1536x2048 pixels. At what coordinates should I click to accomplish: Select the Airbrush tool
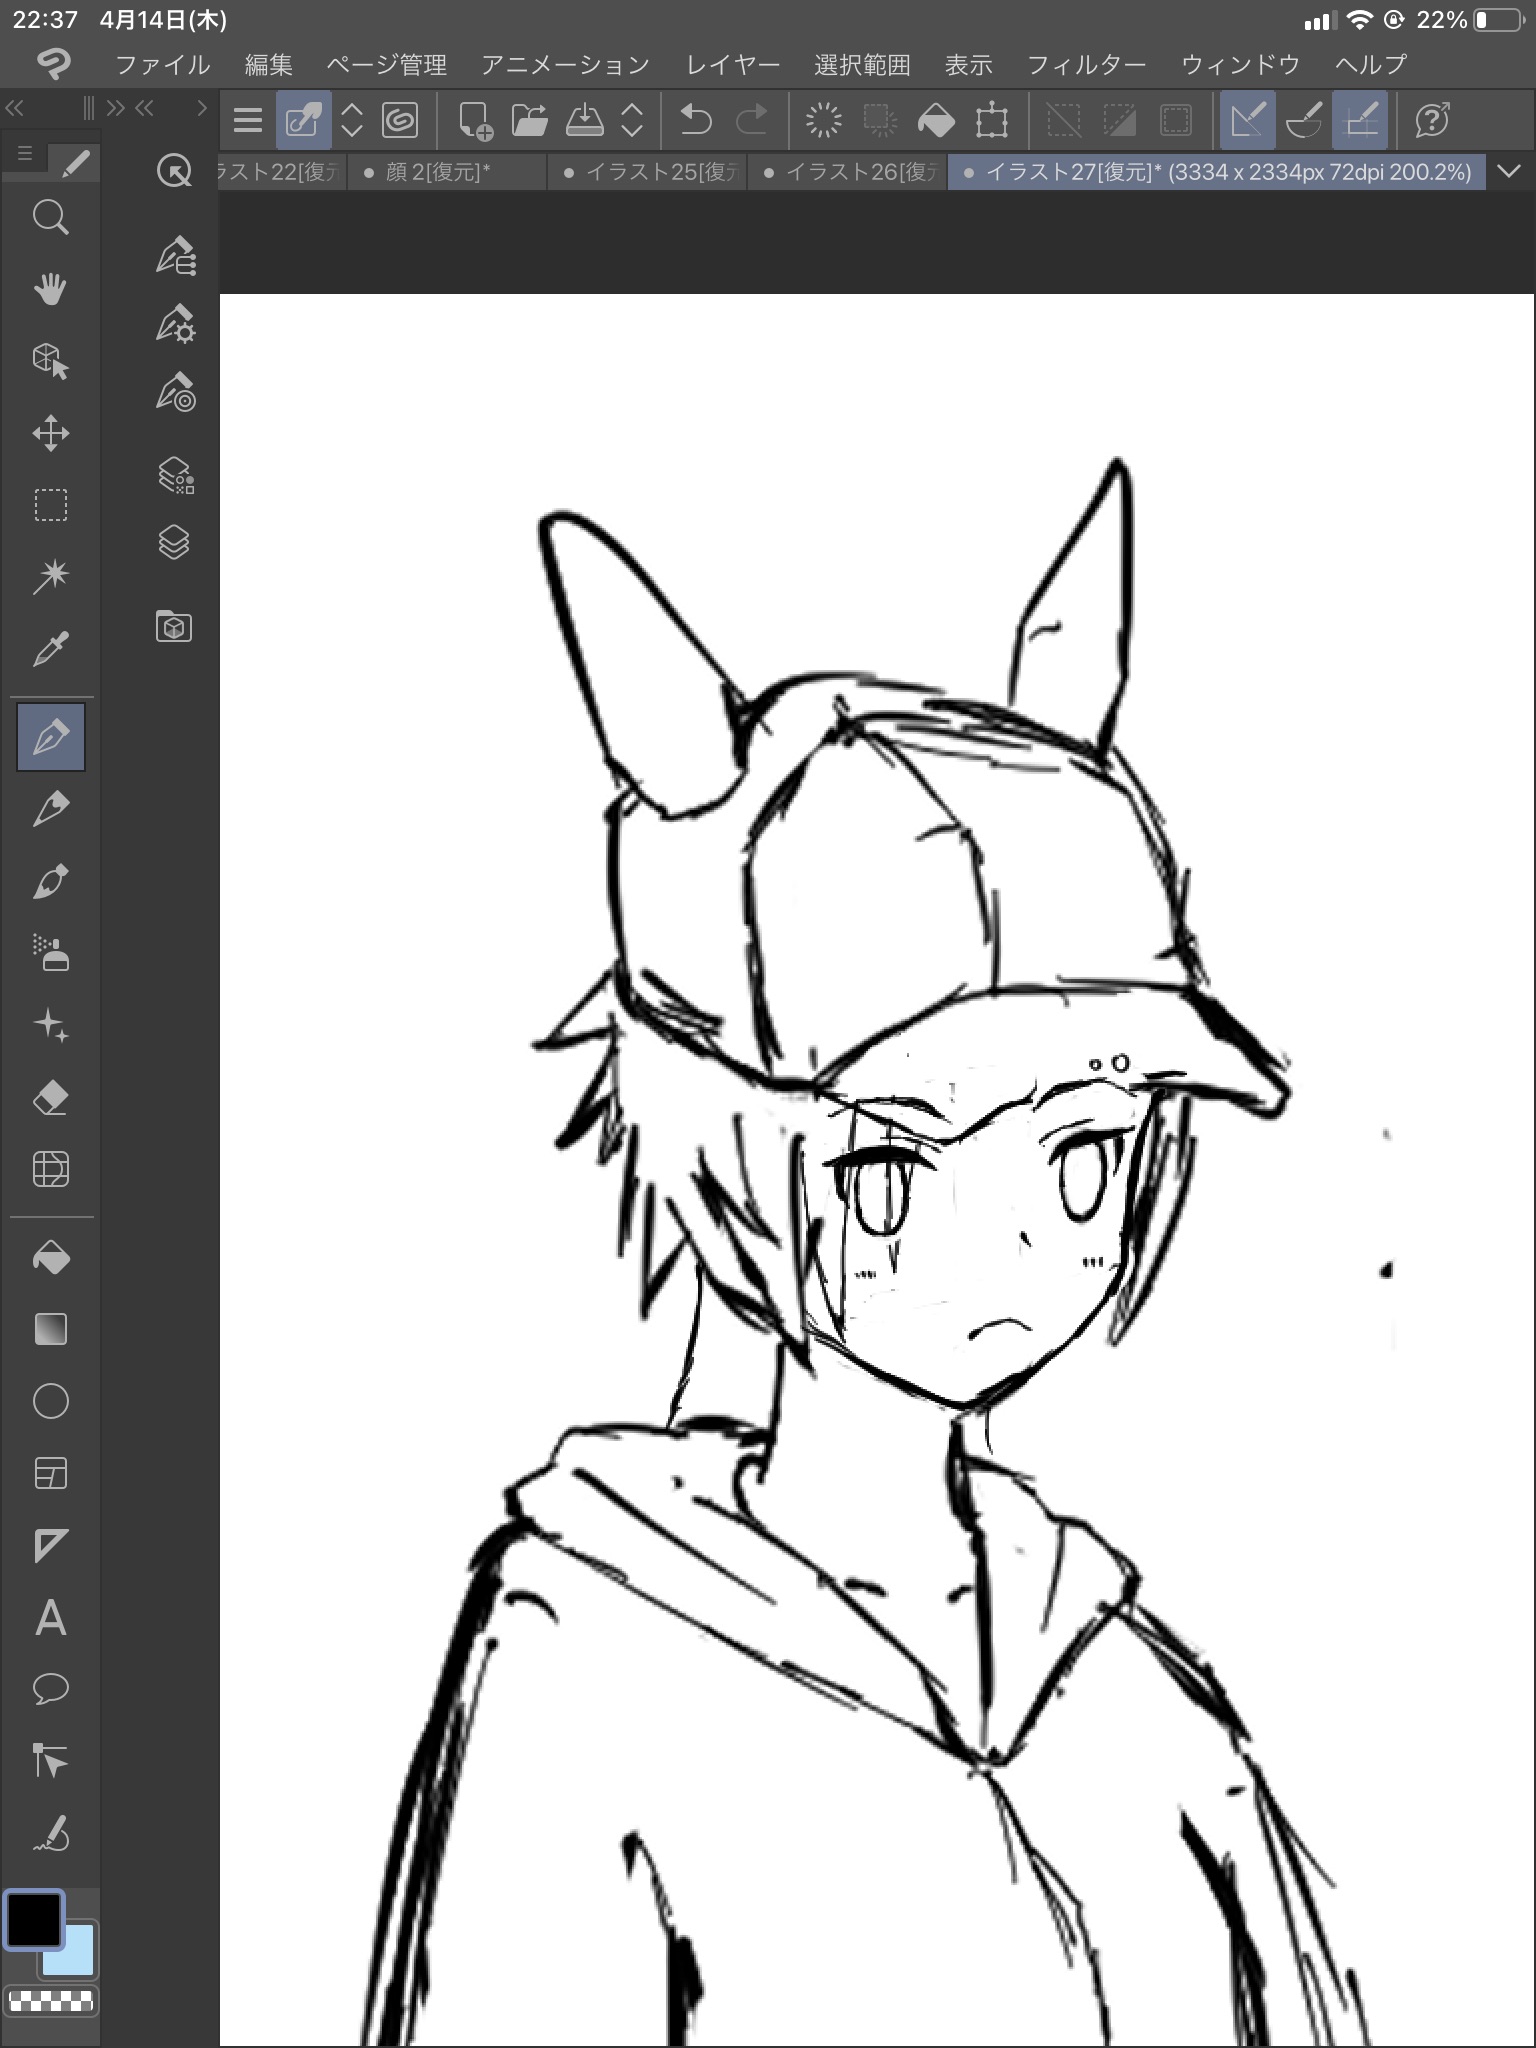pyautogui.click(x=50, y=953)
